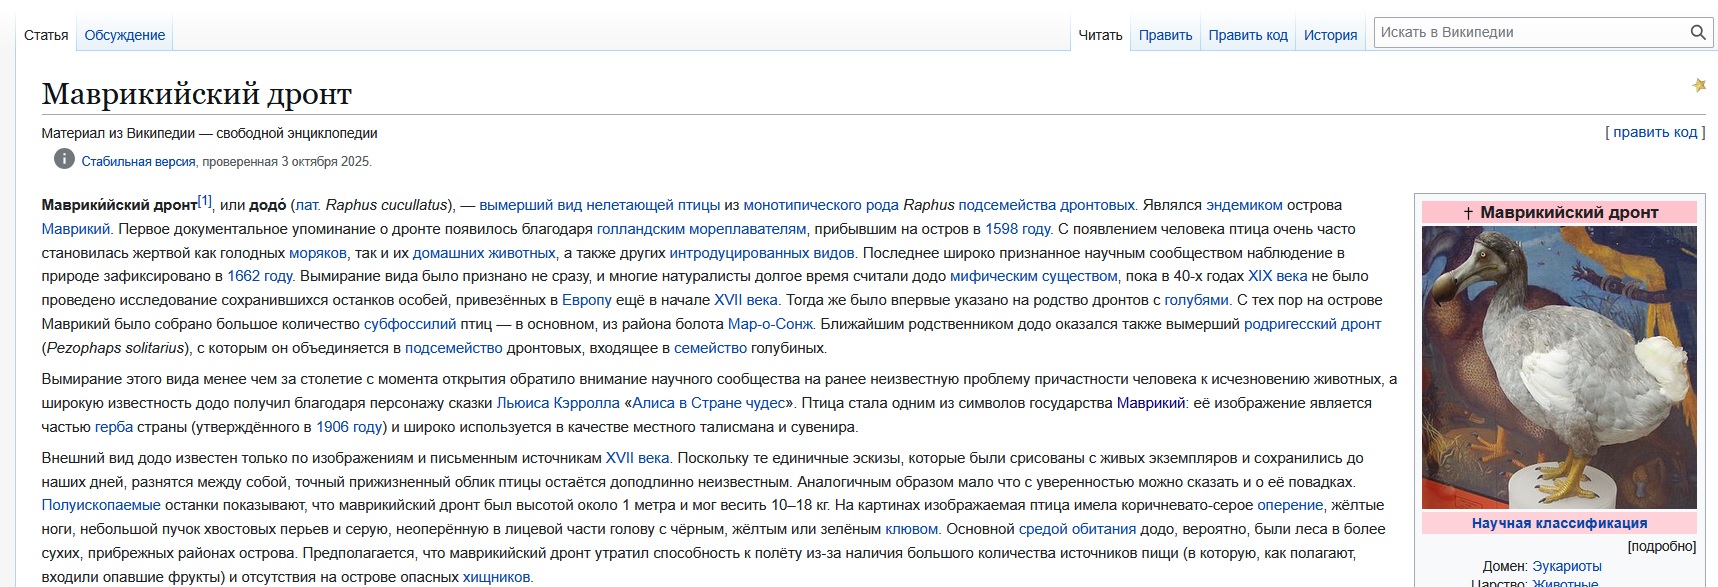
Task: Open the first 'XVII века' link after 'Европу'
Action: pos(746,300)
